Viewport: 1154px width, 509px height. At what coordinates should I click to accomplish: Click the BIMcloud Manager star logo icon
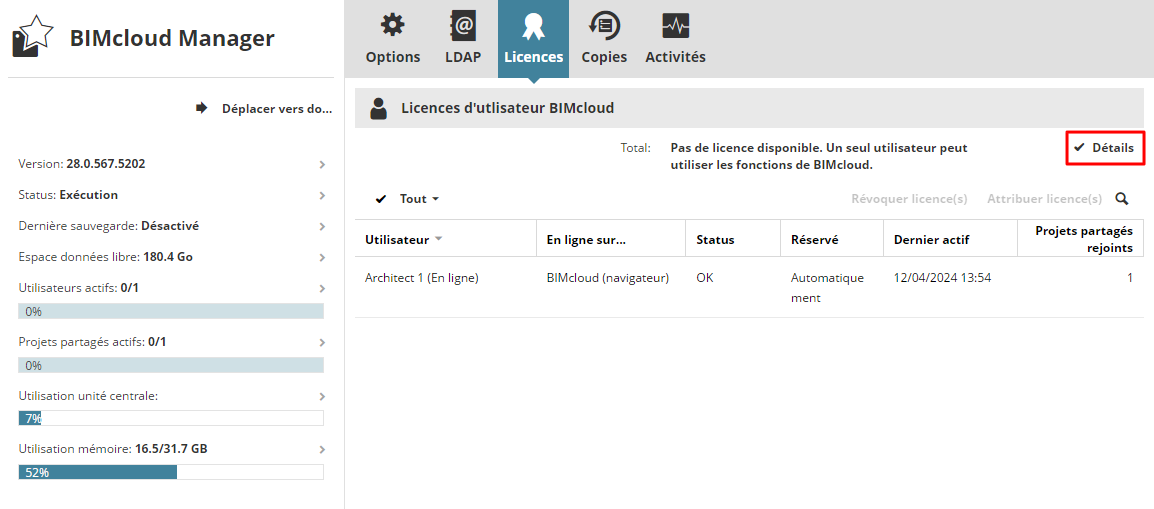[33, 36]
